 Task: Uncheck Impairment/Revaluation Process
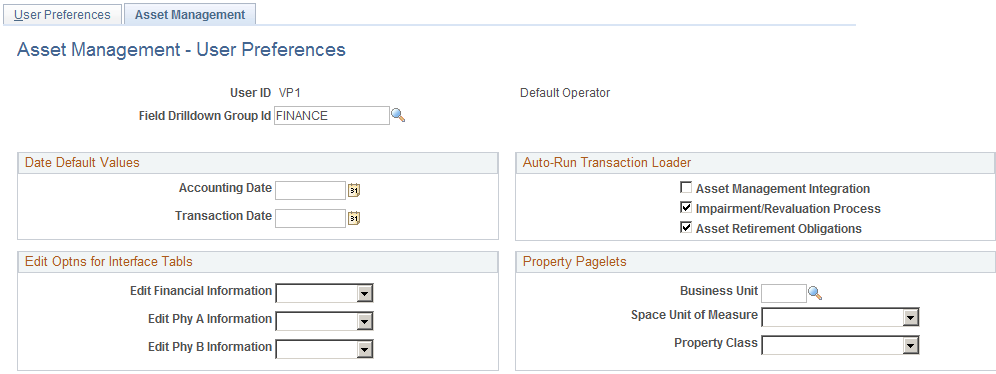(686, 208)
